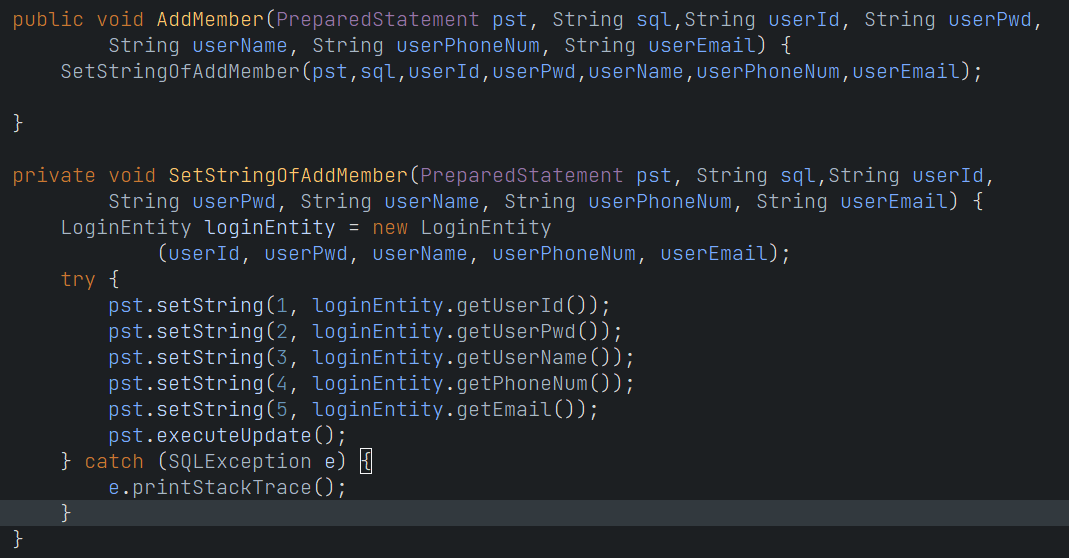Click the executeUpdate method call
The height and width of the screenshot is (558, 1069).
tap(234, 435)
